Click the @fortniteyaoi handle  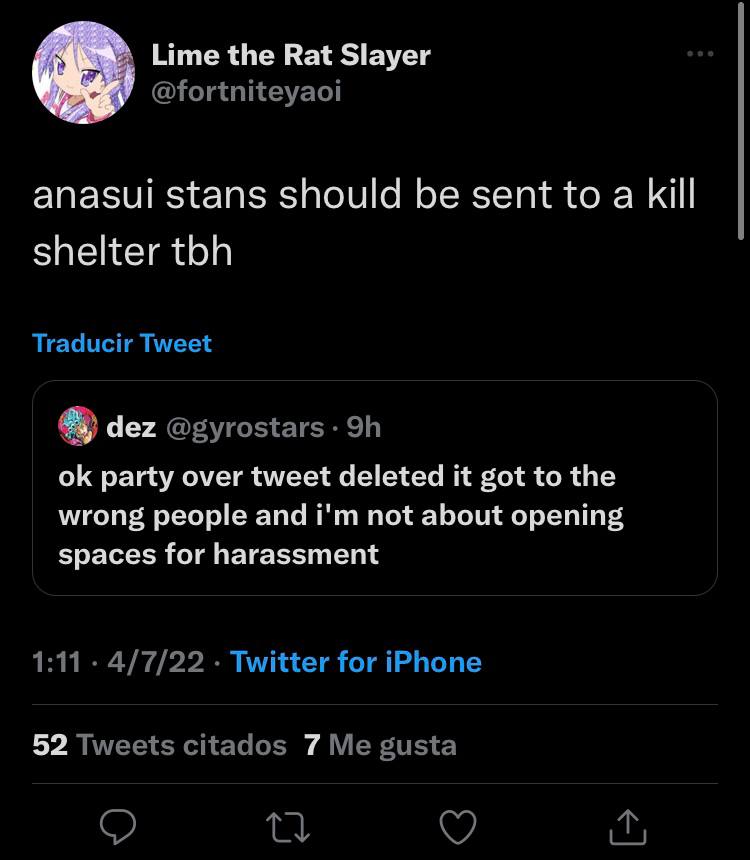pos(246,92)
